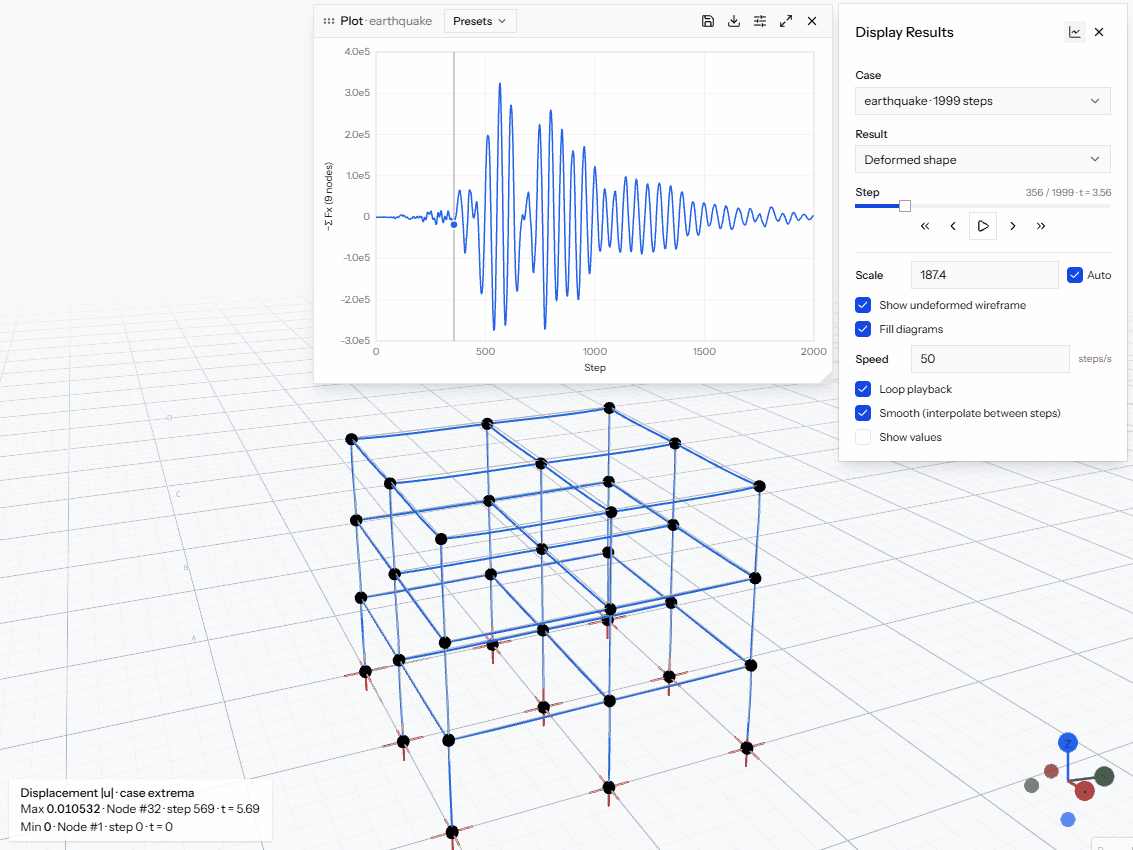1133x850 pixels.
Task: Enable Show values checkbox
Action: (x=863, y=437)
